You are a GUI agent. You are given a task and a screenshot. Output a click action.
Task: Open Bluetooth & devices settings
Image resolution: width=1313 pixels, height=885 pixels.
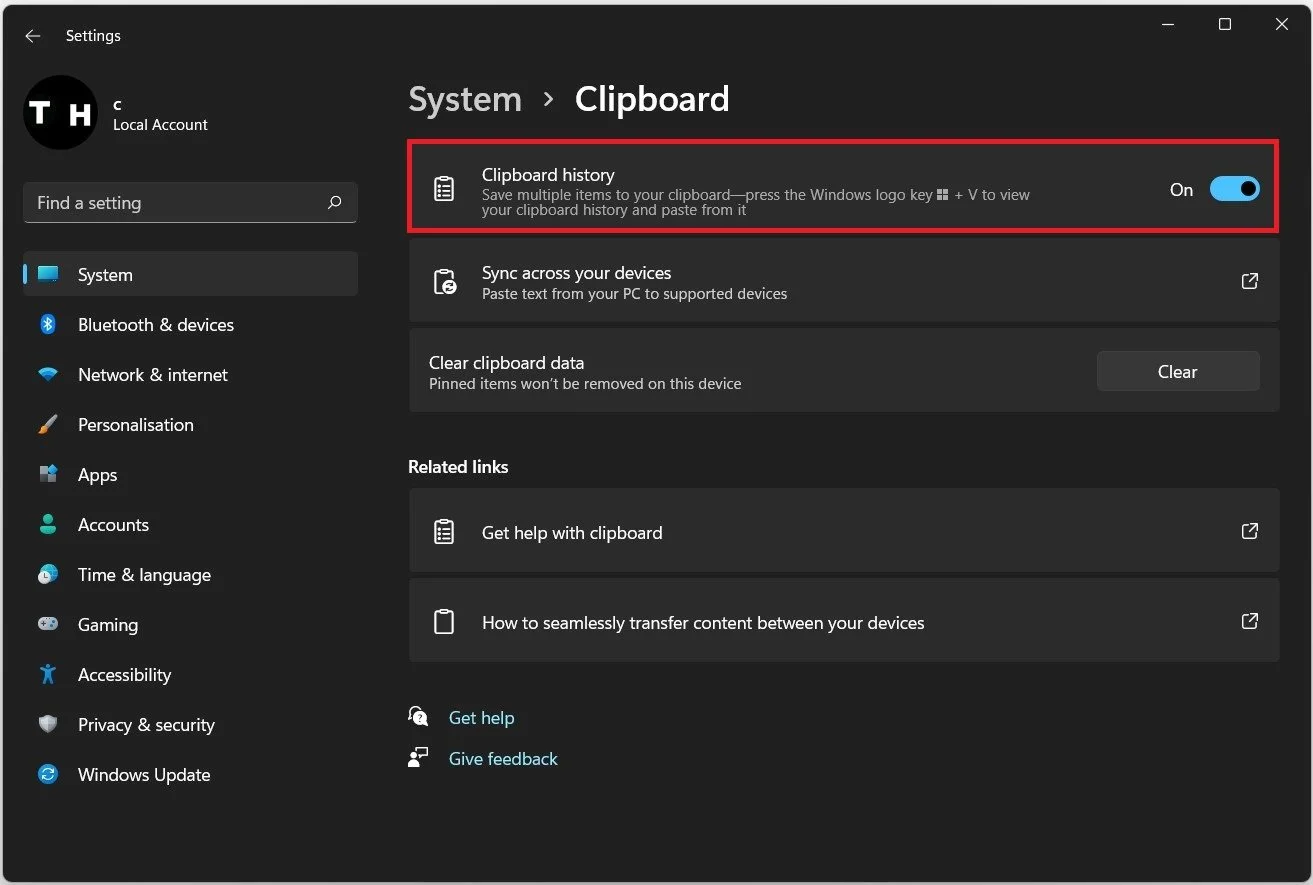(x=190, y=324)
